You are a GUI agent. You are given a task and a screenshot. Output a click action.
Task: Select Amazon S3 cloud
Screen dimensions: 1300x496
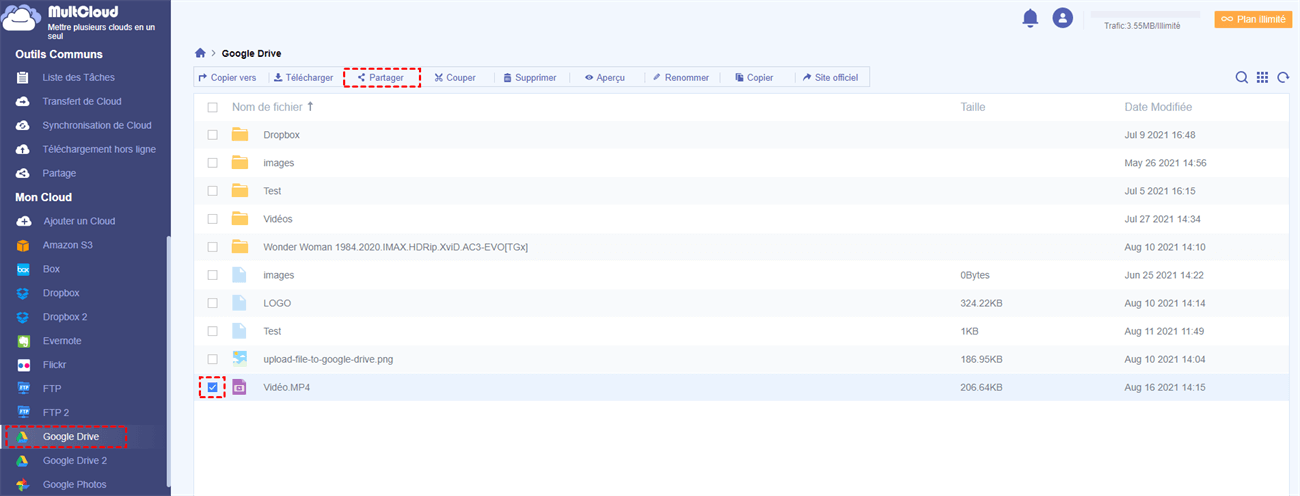coord(67,245)
